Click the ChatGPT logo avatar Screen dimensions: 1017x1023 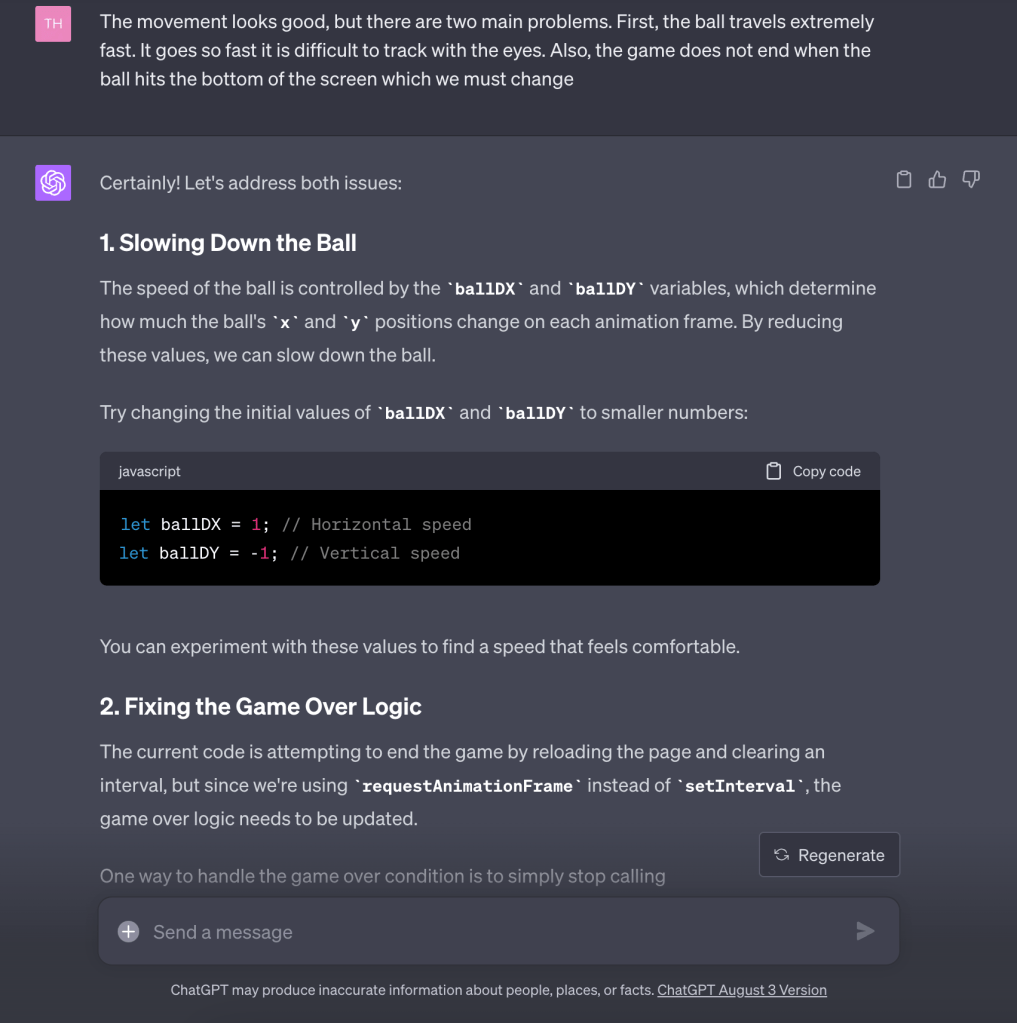tap(53, 183)
